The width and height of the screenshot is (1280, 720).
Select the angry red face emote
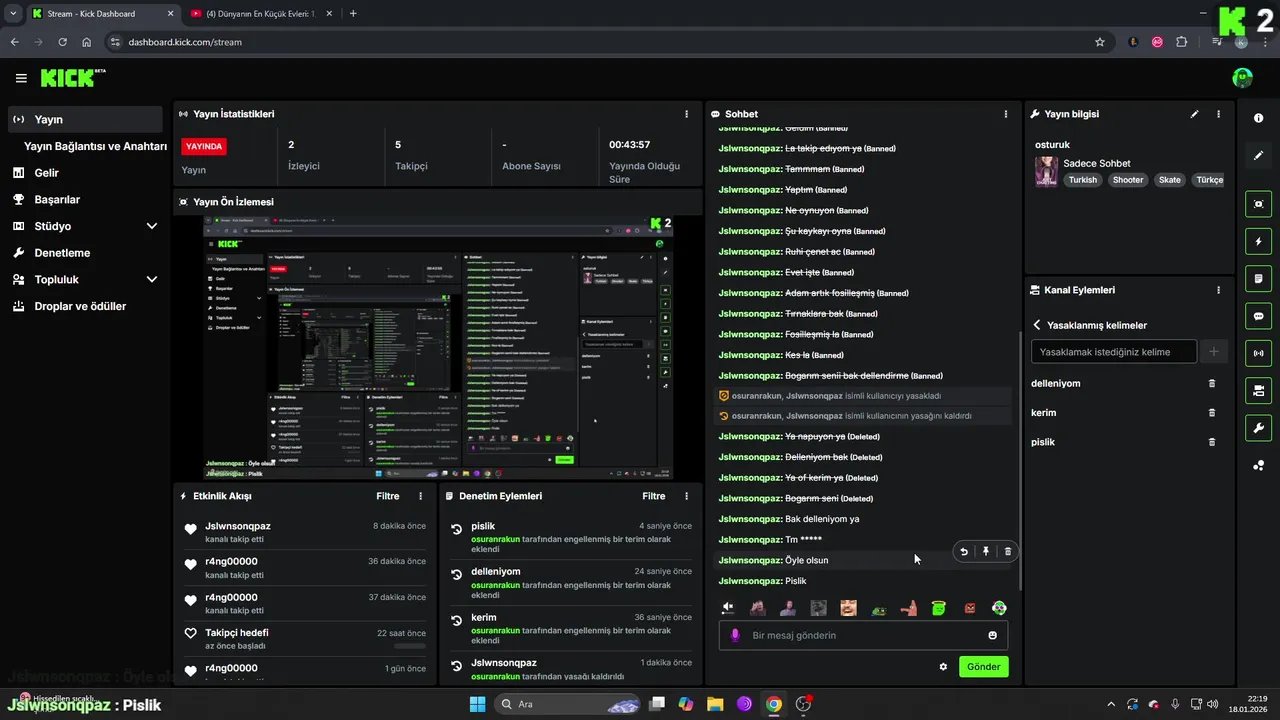969,607
